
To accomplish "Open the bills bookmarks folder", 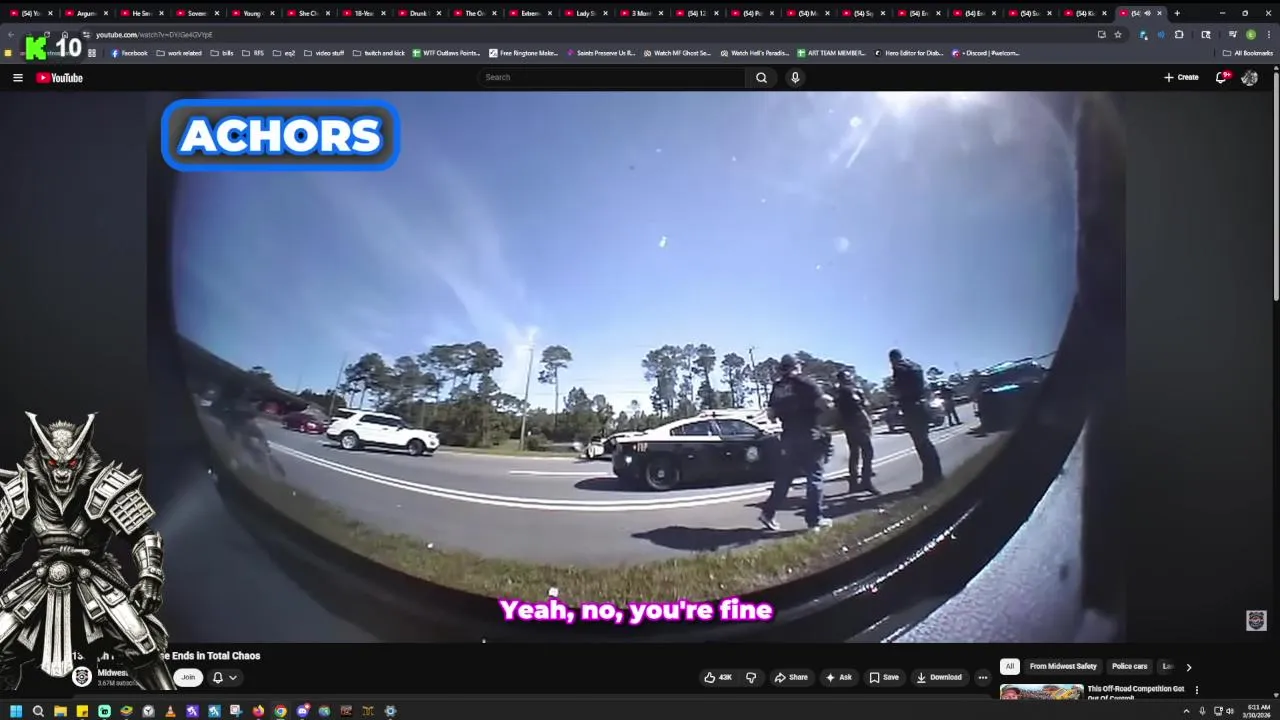I will [x=222, y=53].
